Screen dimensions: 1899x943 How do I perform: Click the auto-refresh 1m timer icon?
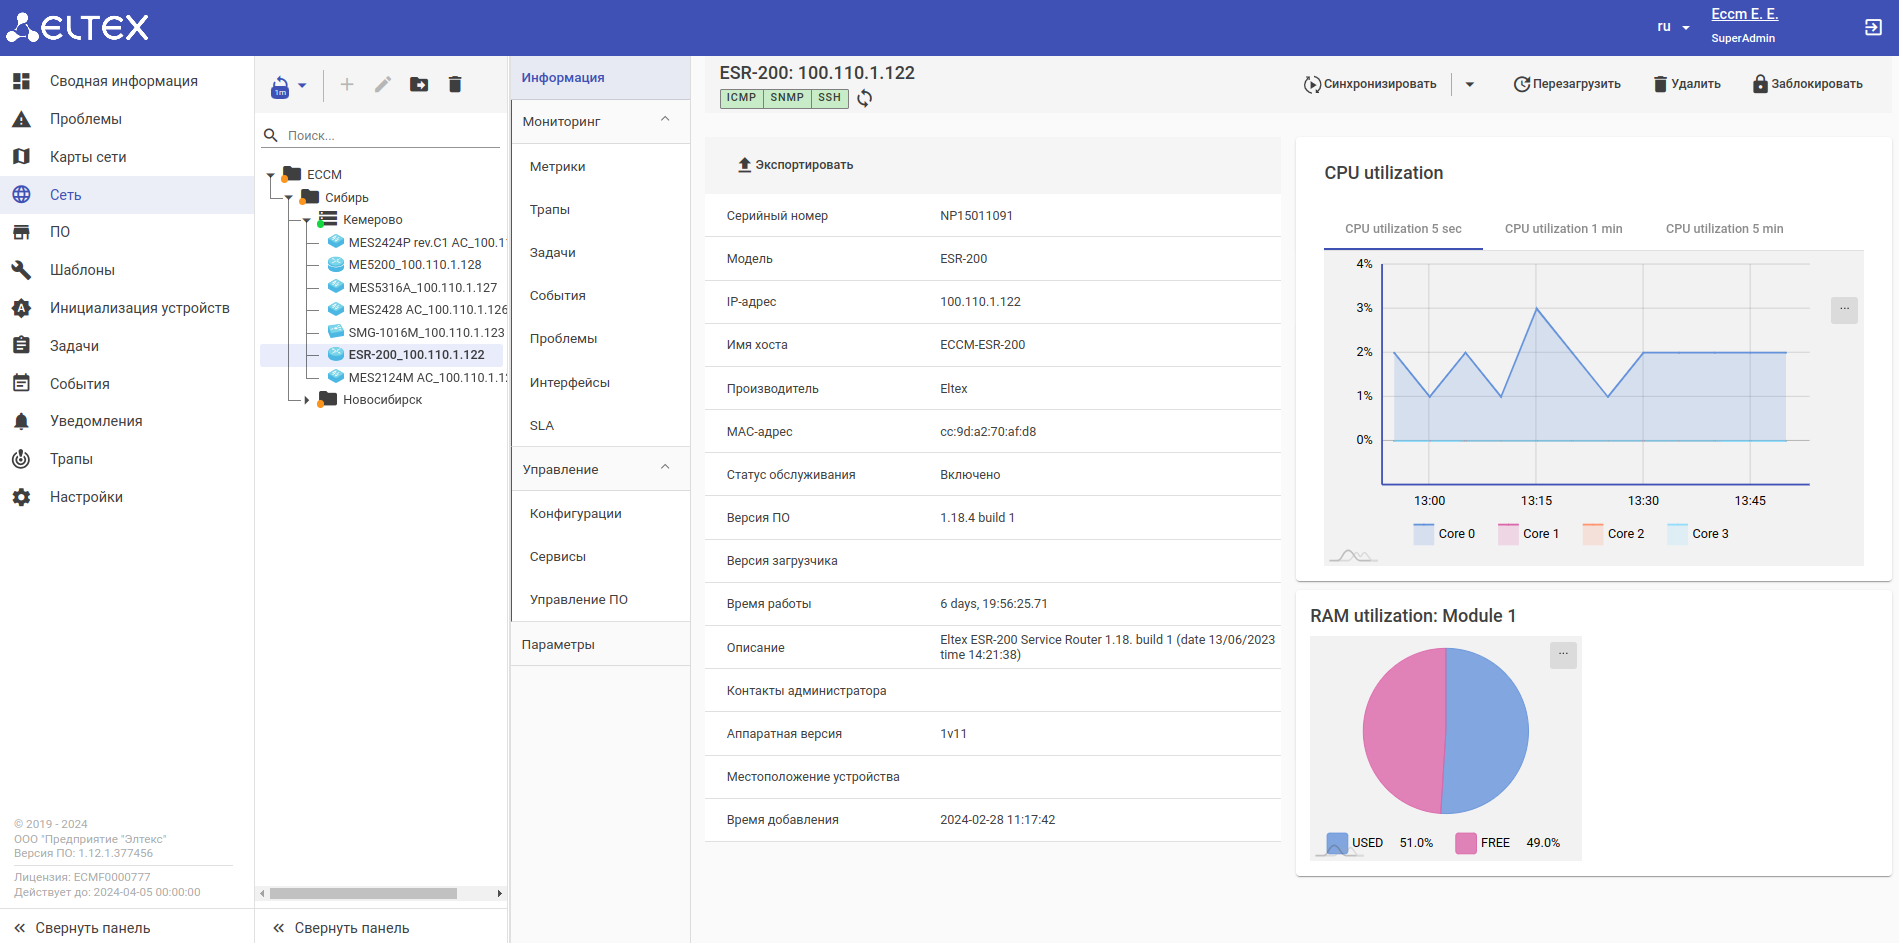point(280,87)
